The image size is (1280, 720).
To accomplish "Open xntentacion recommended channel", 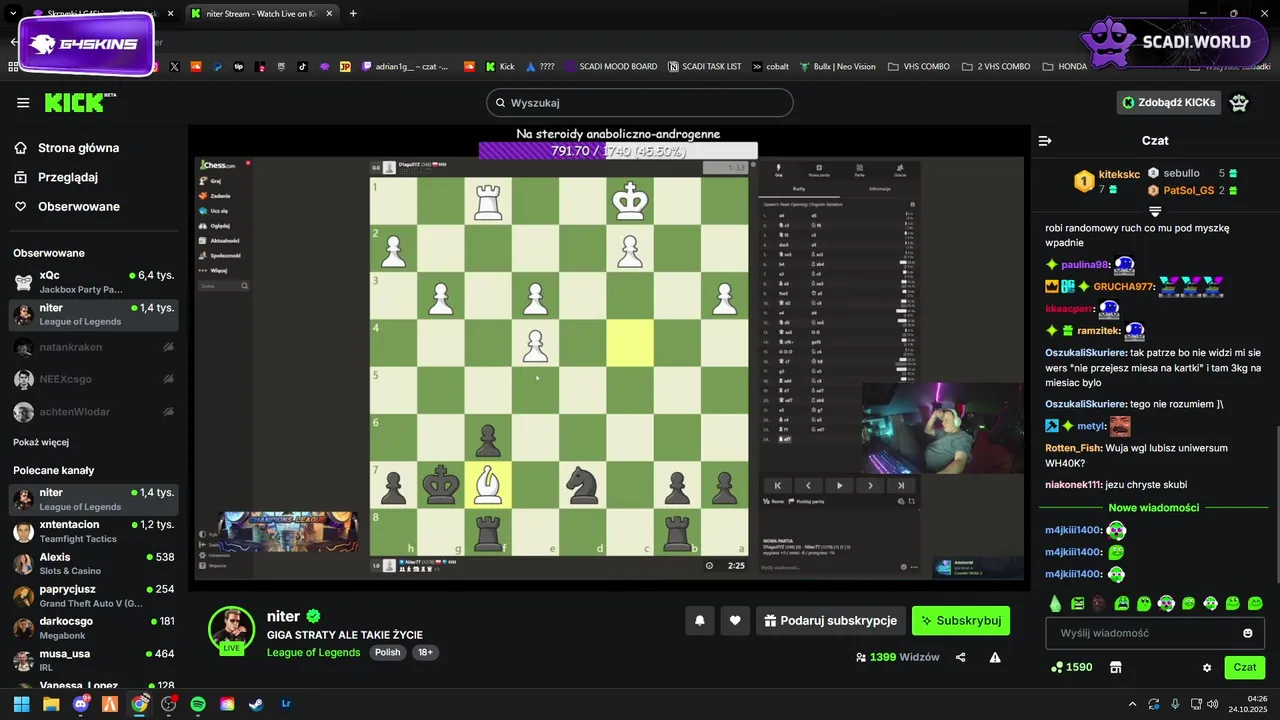I will [x=94, y=531].
